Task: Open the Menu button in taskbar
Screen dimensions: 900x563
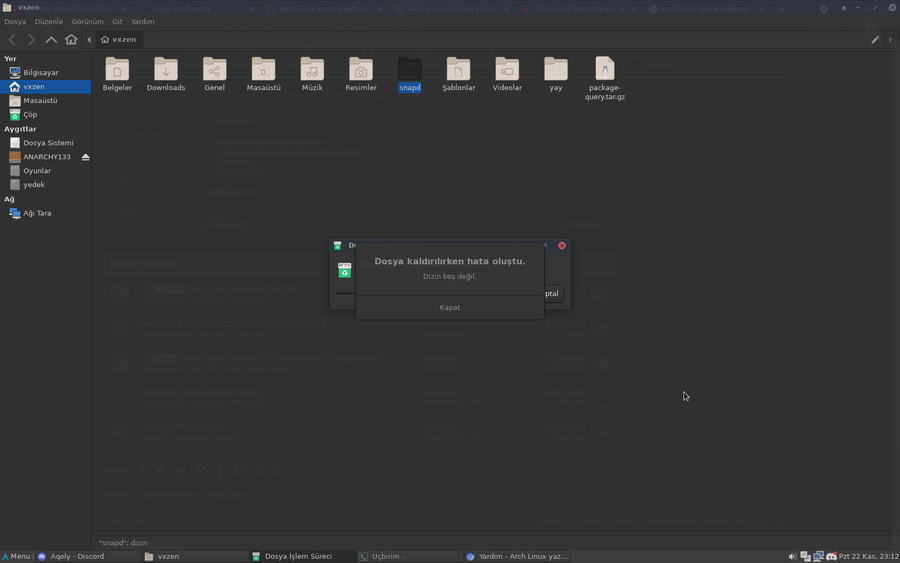Action: point(16,556)
